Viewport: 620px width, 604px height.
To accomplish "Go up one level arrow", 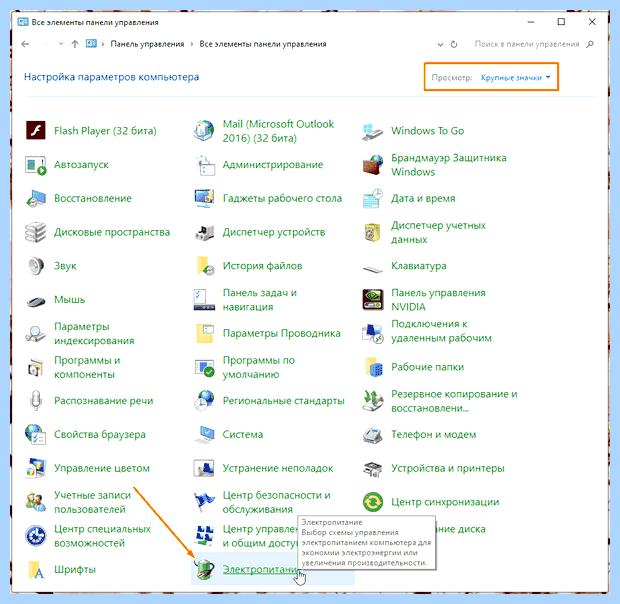I will (x=75, y=44).
